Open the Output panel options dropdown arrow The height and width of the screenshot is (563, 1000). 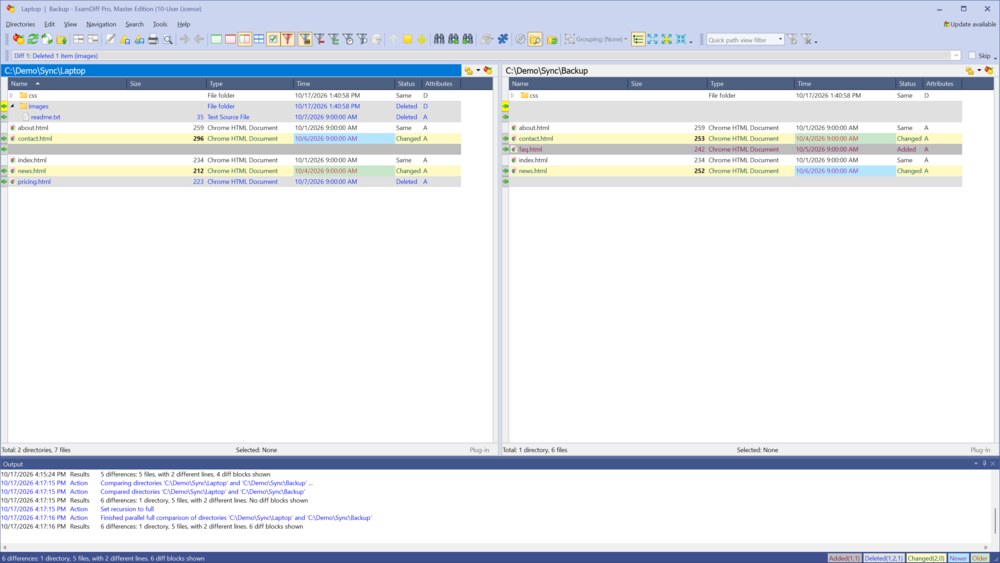(976, 464)
